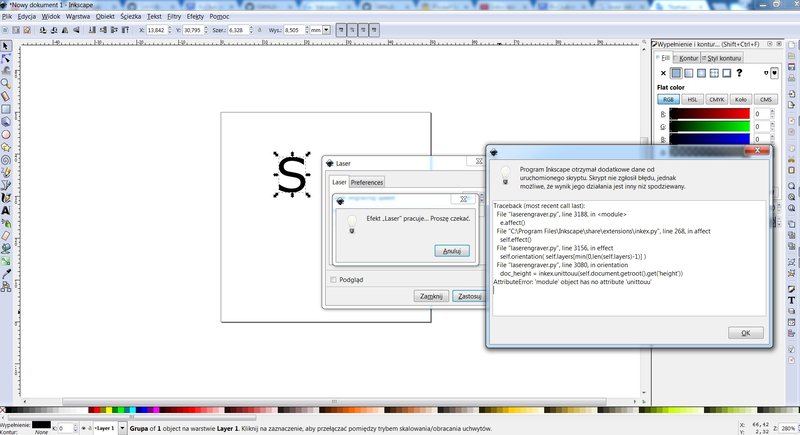This screenshot has height=435, width=800.
Task: Increase X position with stepper
Action: [170, 28]
